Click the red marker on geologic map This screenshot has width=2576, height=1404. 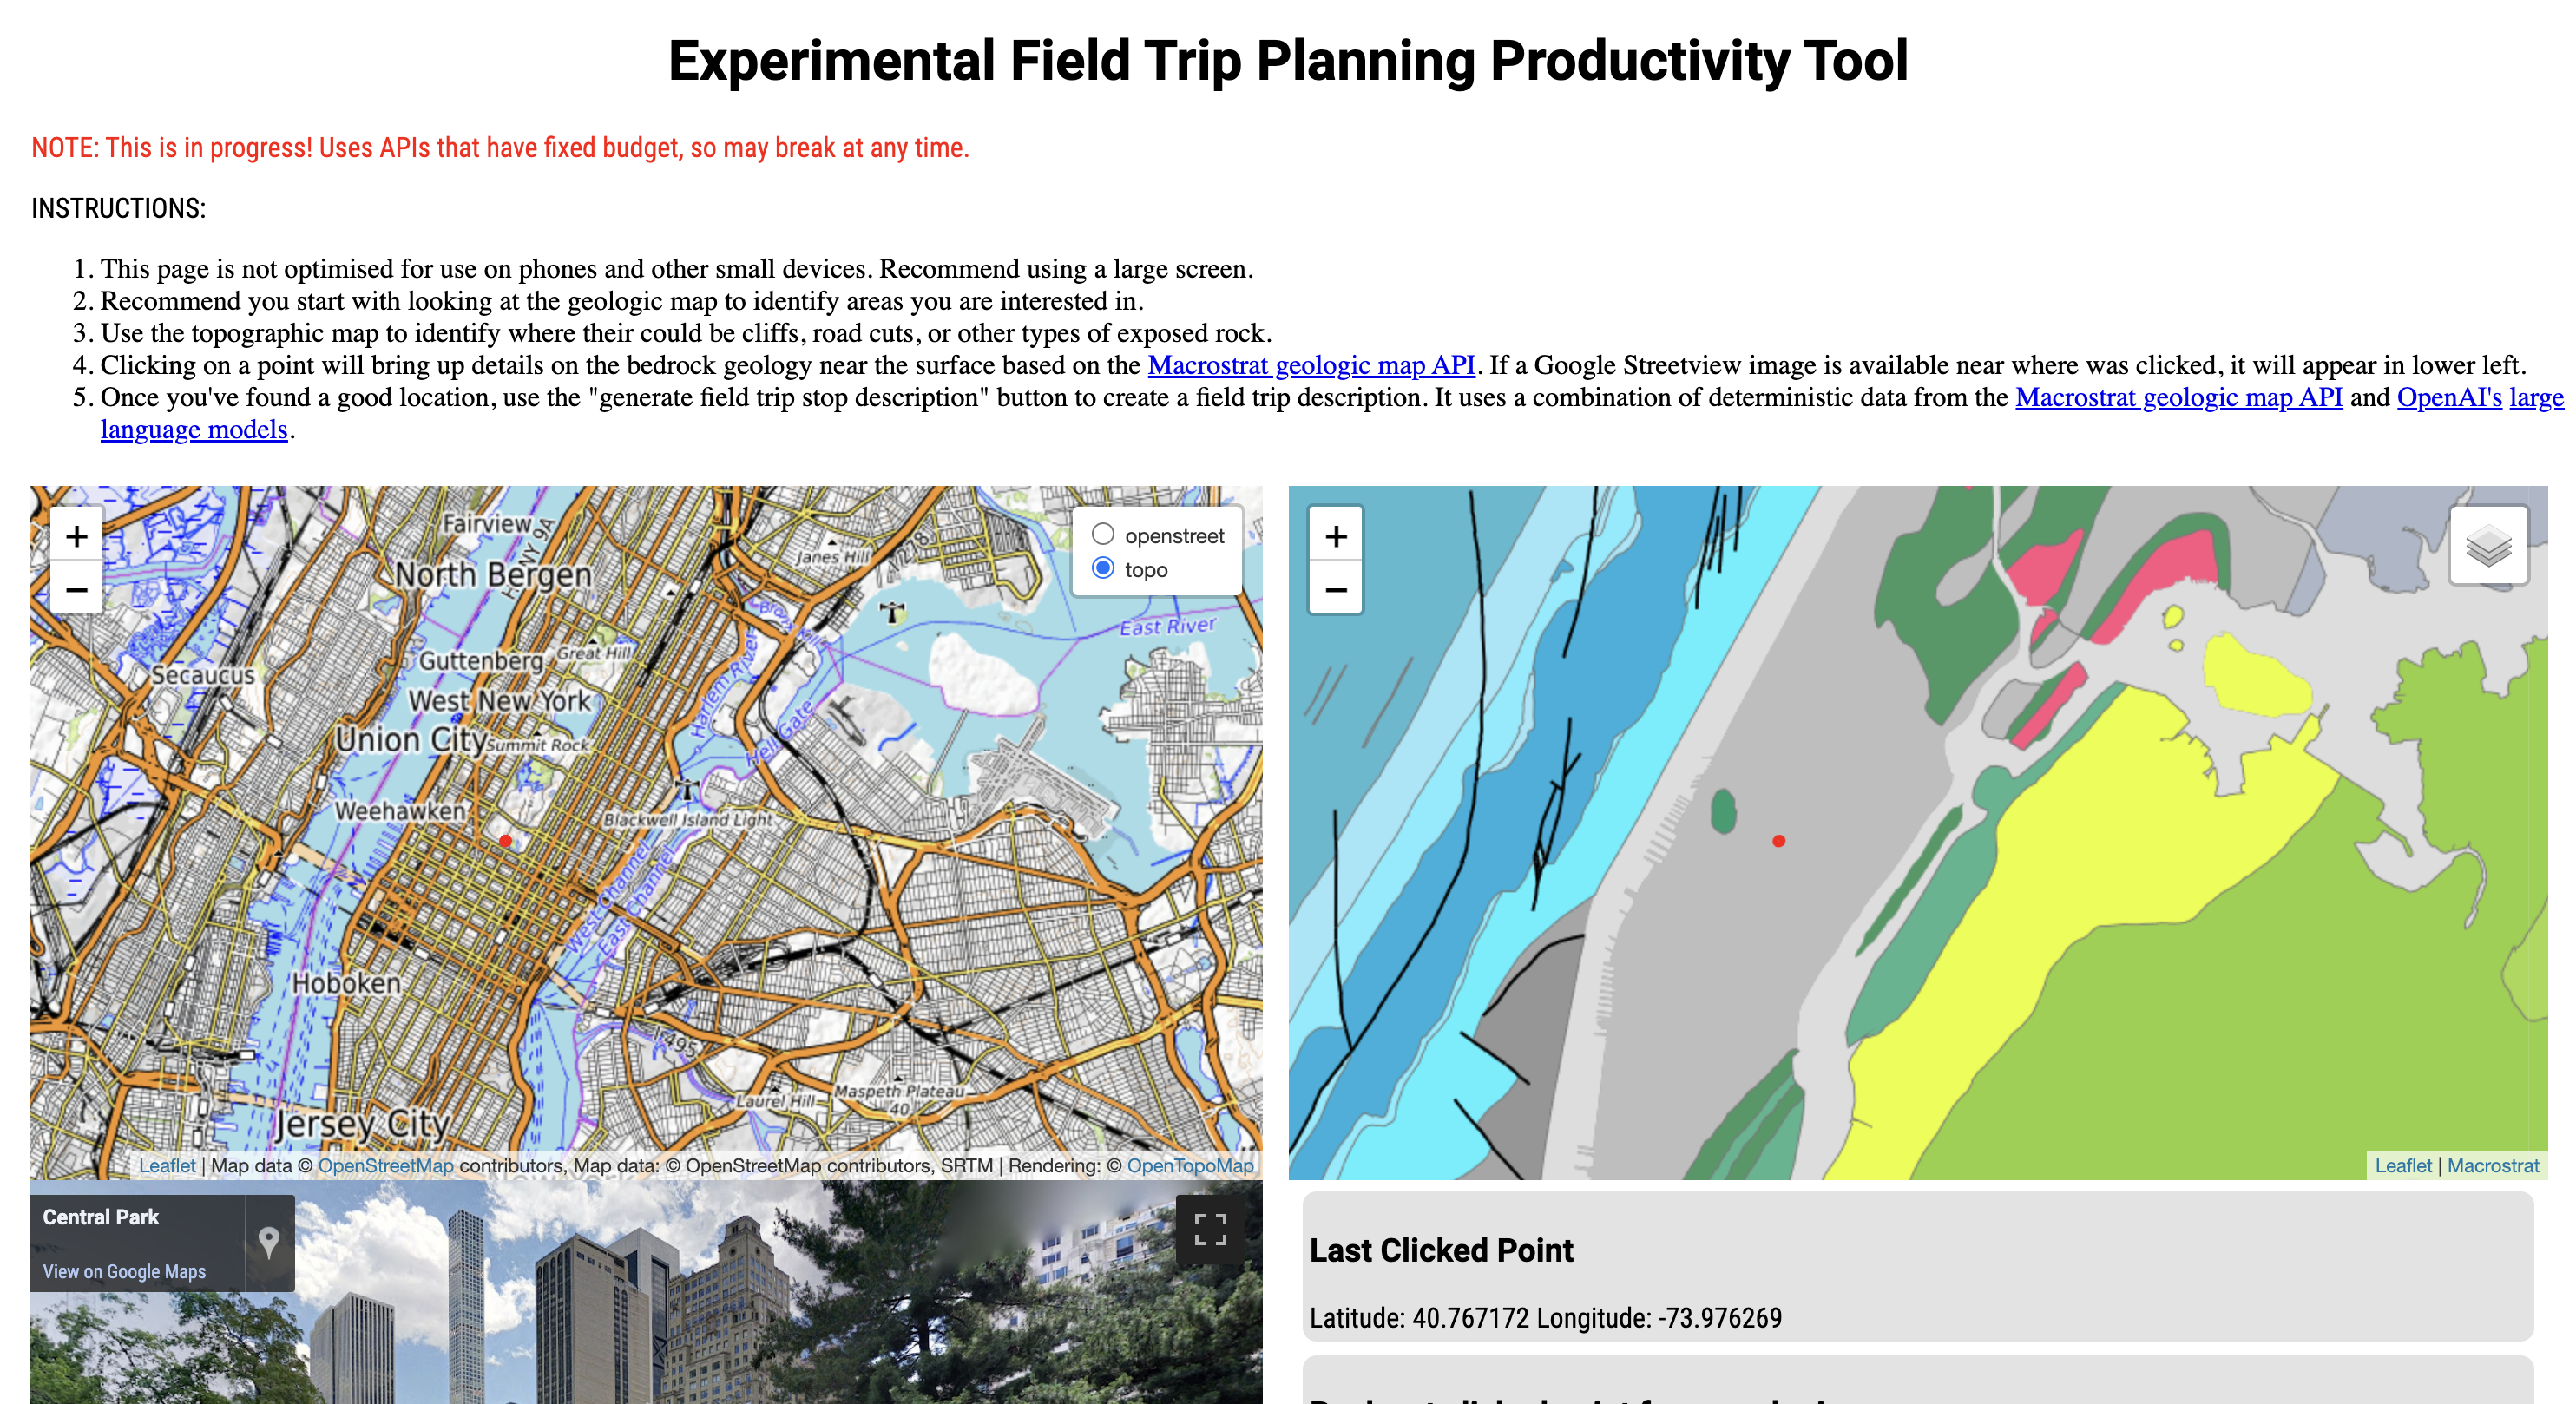1778,841
